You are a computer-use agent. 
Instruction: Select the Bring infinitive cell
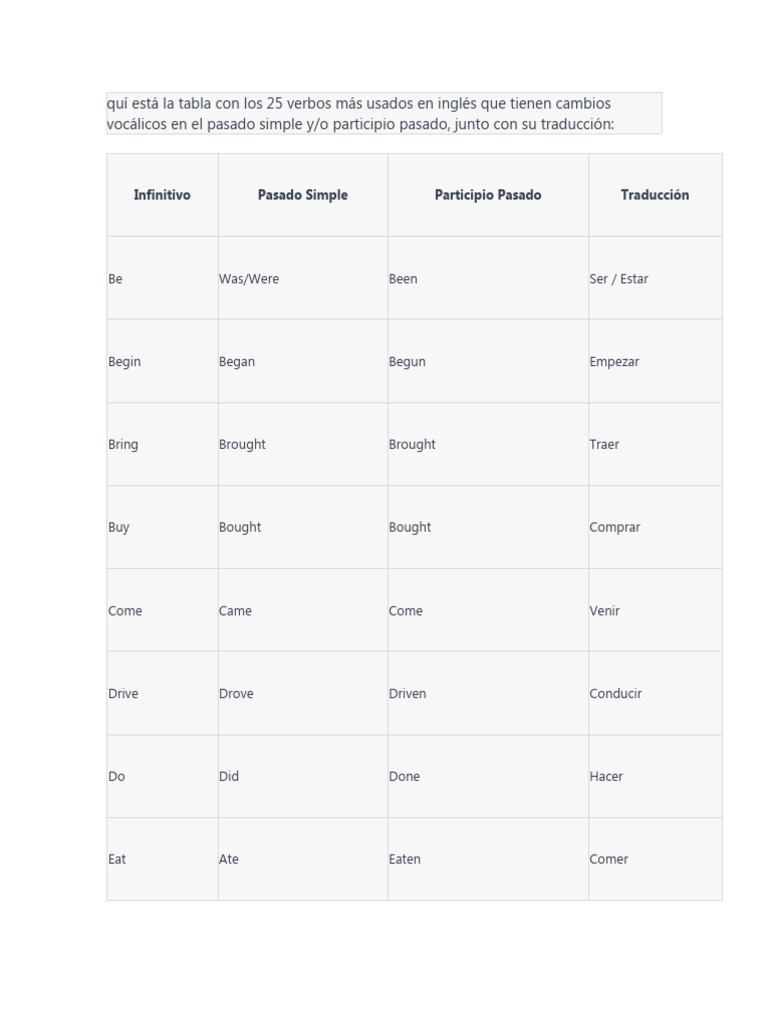click(123, 445)
